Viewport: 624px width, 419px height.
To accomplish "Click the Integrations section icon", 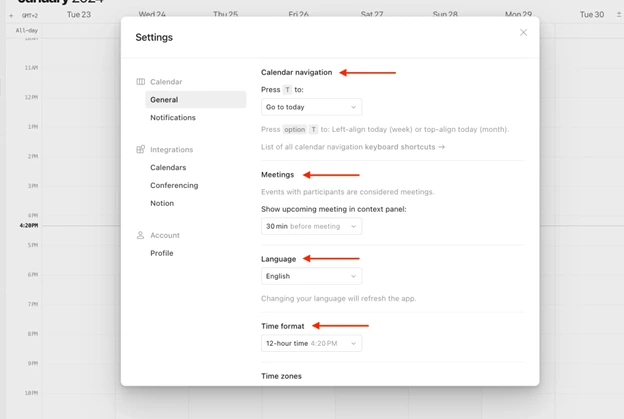I will click(x=140, y=150).
